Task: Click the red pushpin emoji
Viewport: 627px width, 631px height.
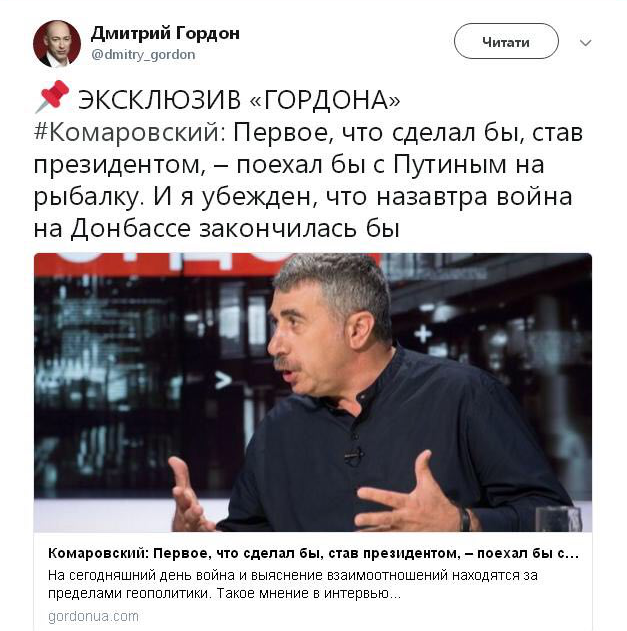Action: click(53, 96)
